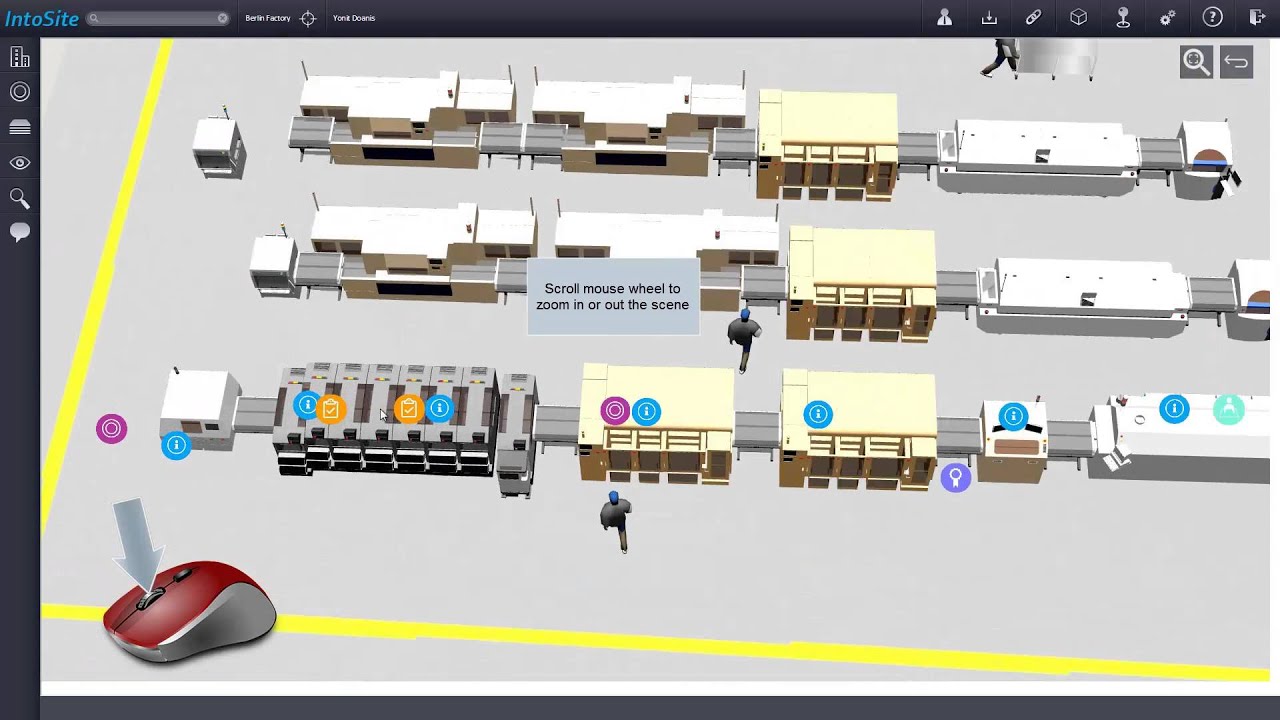This screenshot has width=1280, height=720.
Task: Click the teal person marker
Action: coord(1229,410)
